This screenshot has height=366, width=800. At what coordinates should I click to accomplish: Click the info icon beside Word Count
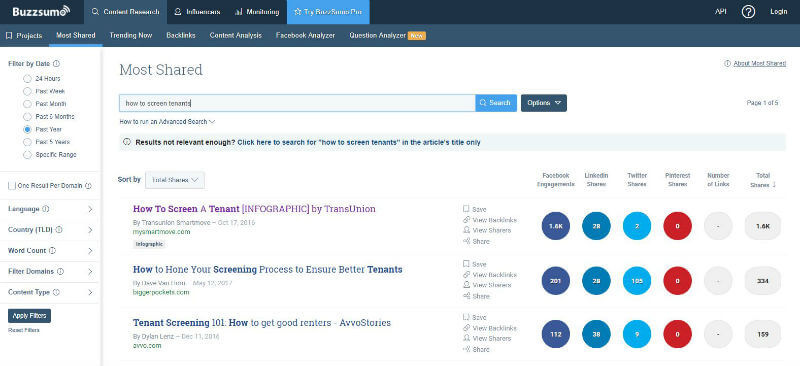pyautogui.click(x=52, y=251)
